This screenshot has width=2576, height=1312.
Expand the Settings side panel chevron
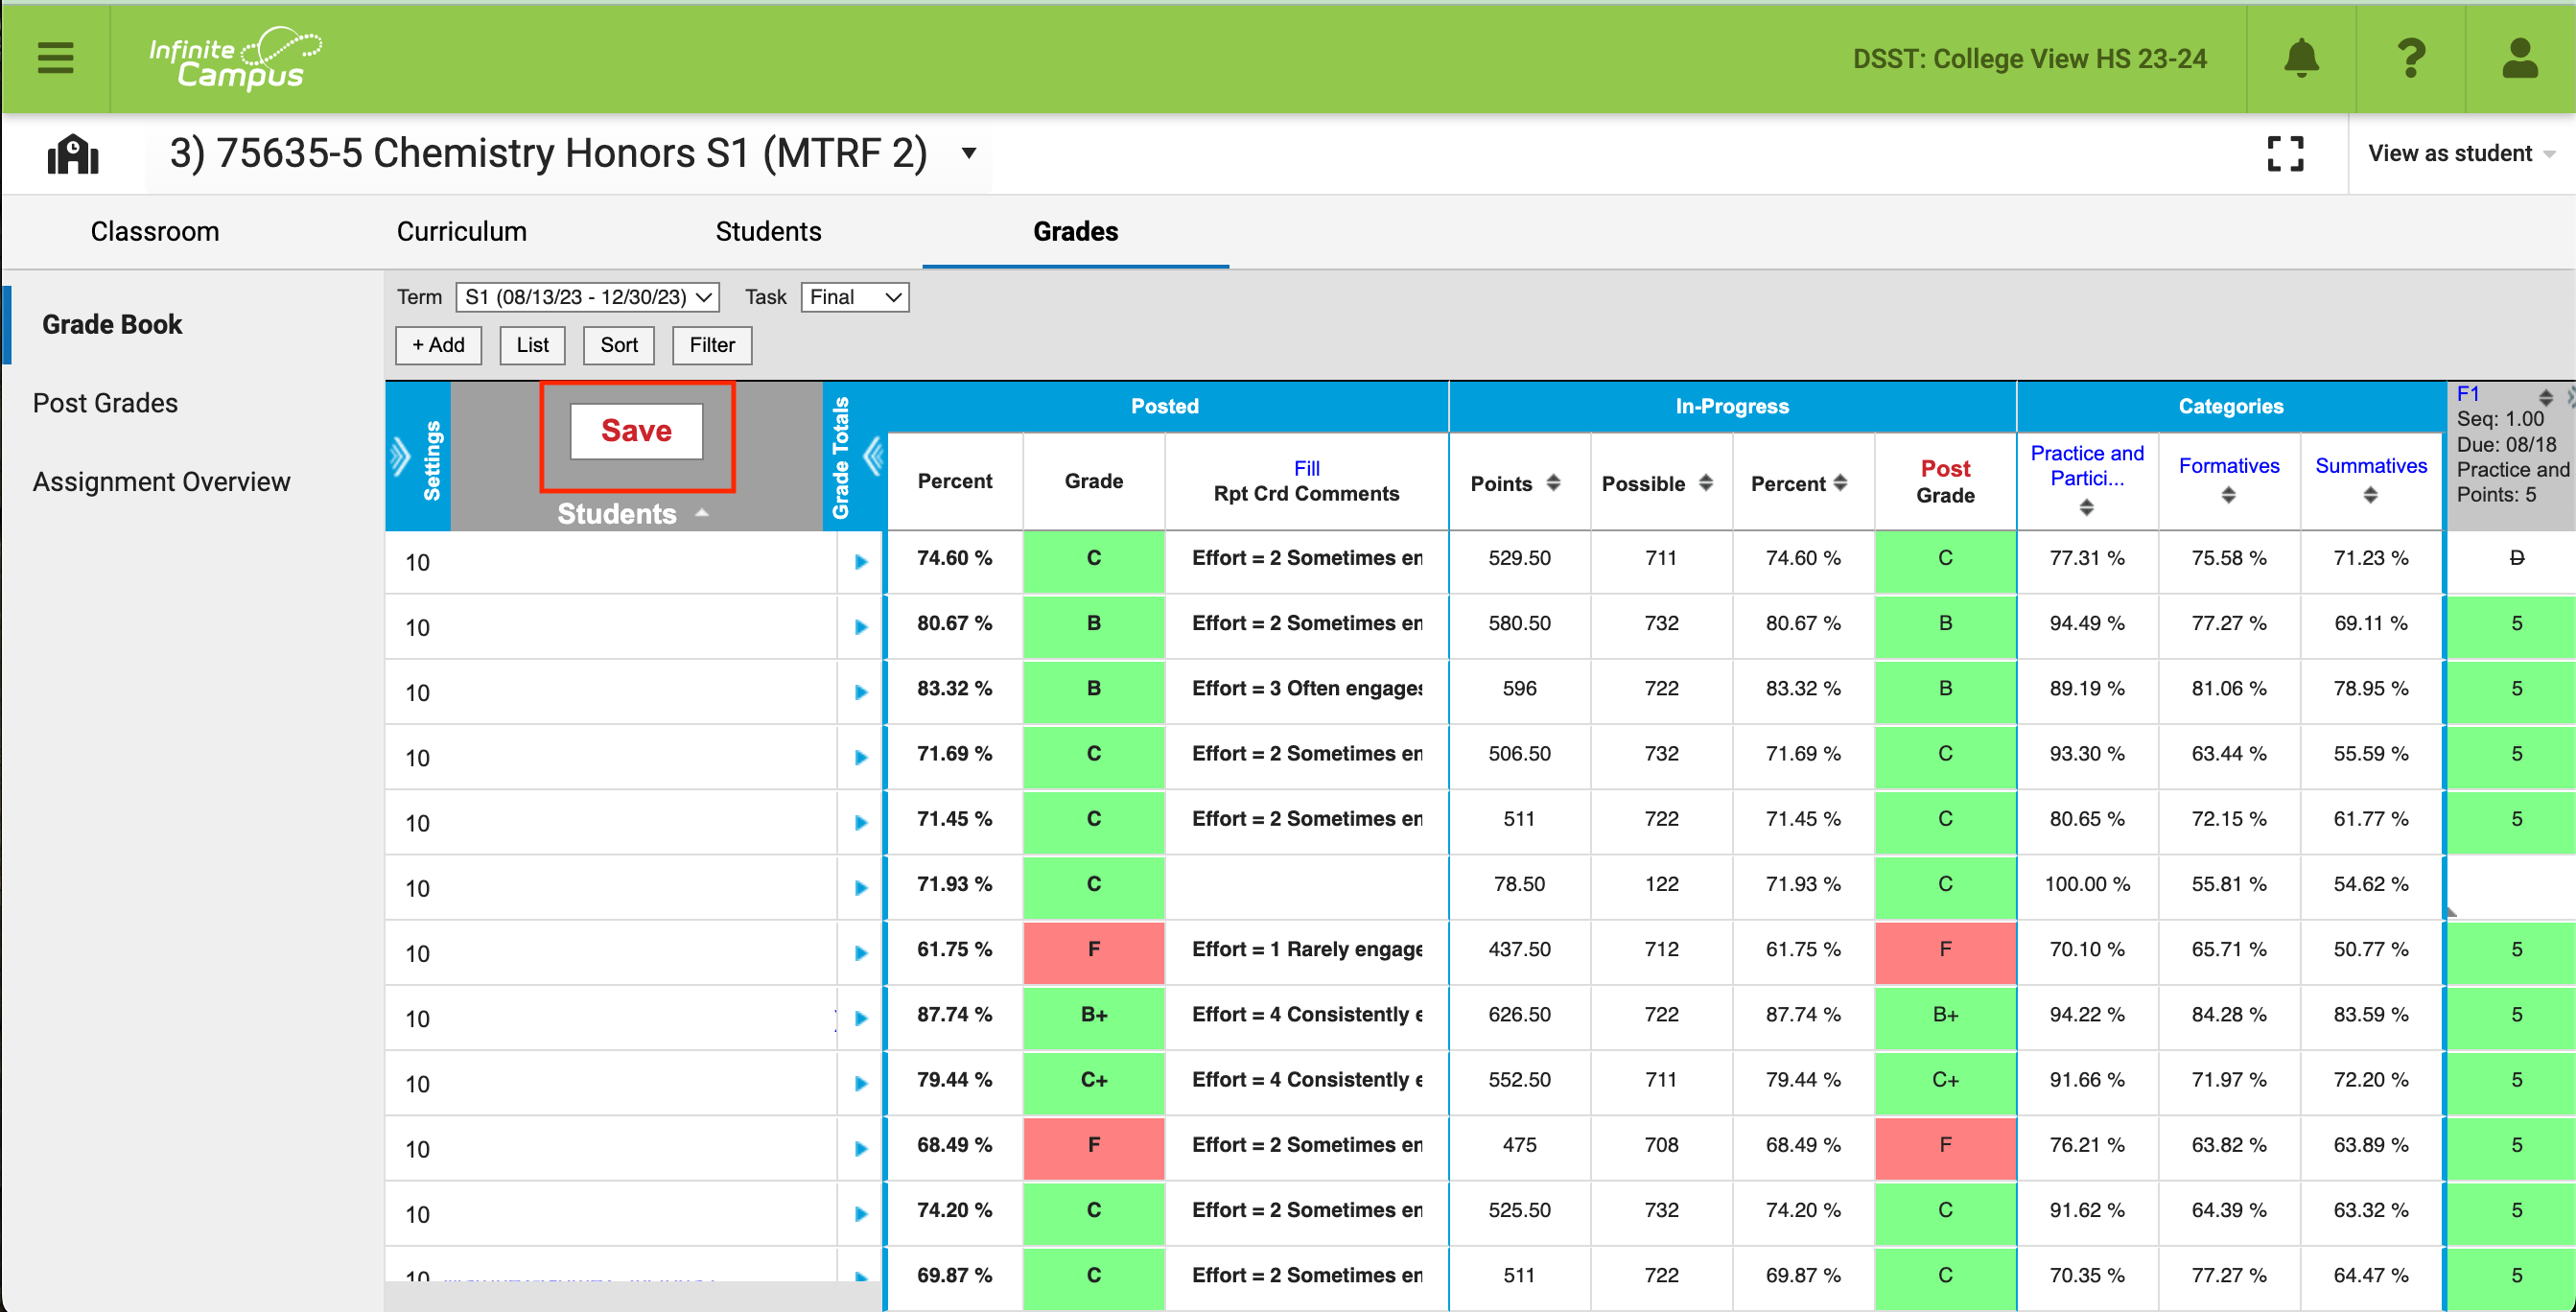tap(403, 455)
